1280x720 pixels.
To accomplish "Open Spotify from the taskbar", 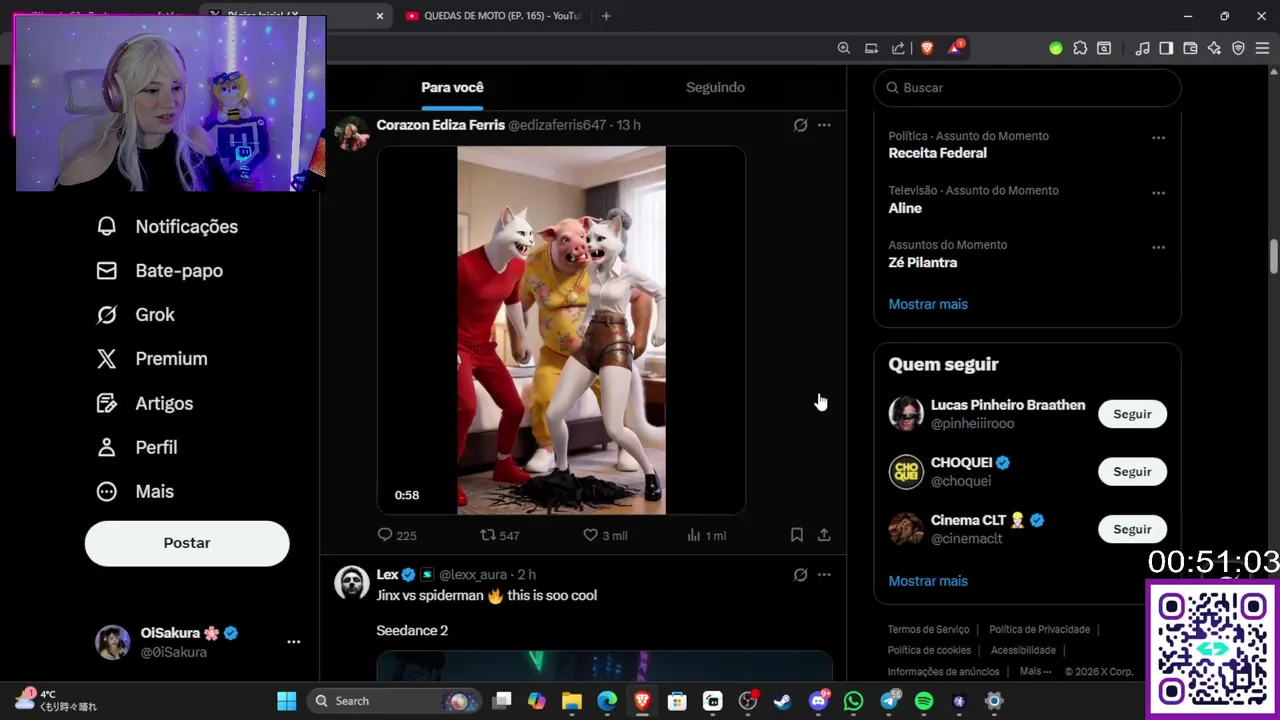I will 924,701.
